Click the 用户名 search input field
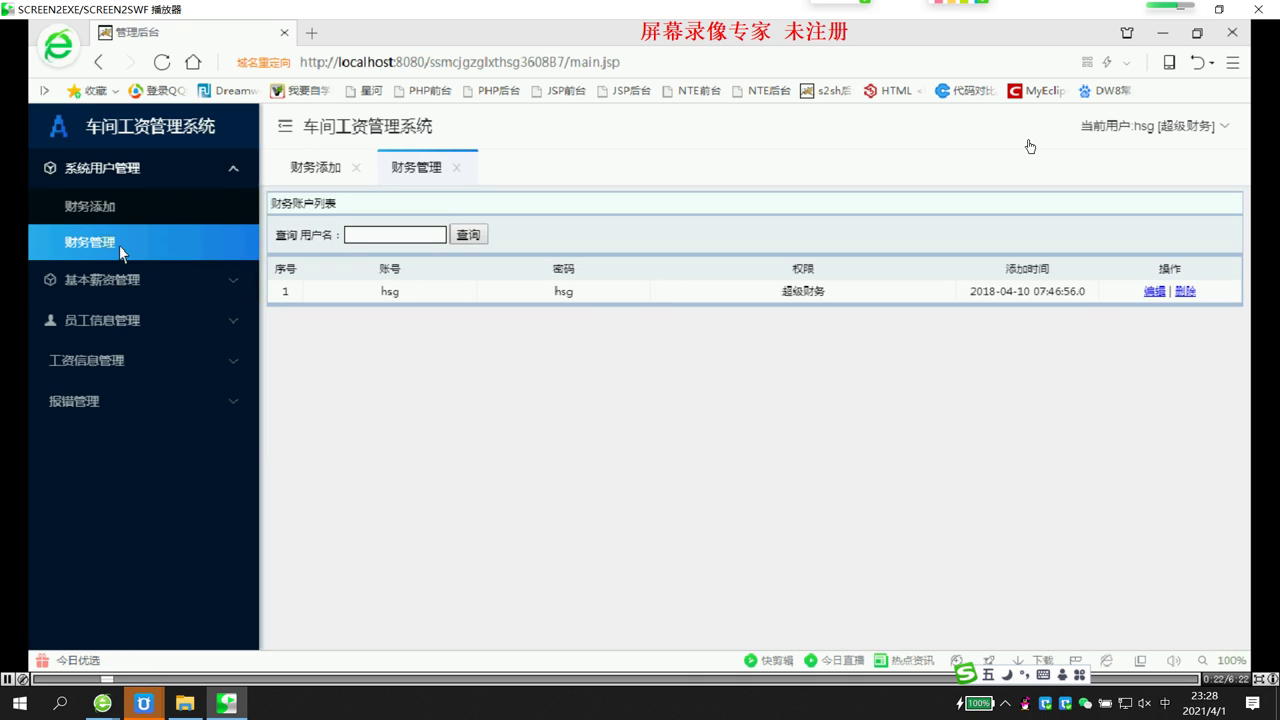 click(395, 235)
